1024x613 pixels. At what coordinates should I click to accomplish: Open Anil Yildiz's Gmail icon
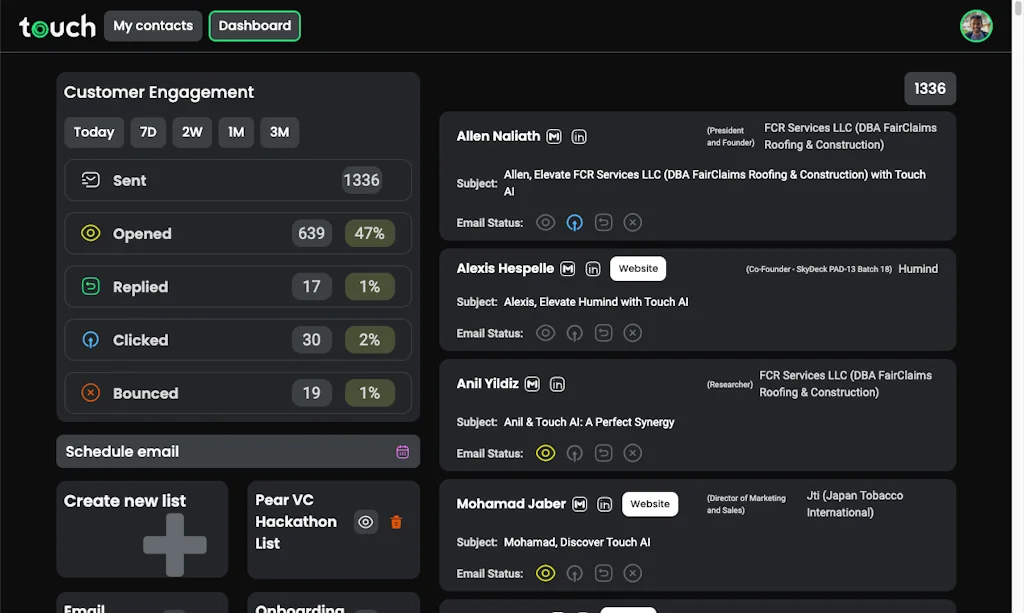(x=533, y=383)
